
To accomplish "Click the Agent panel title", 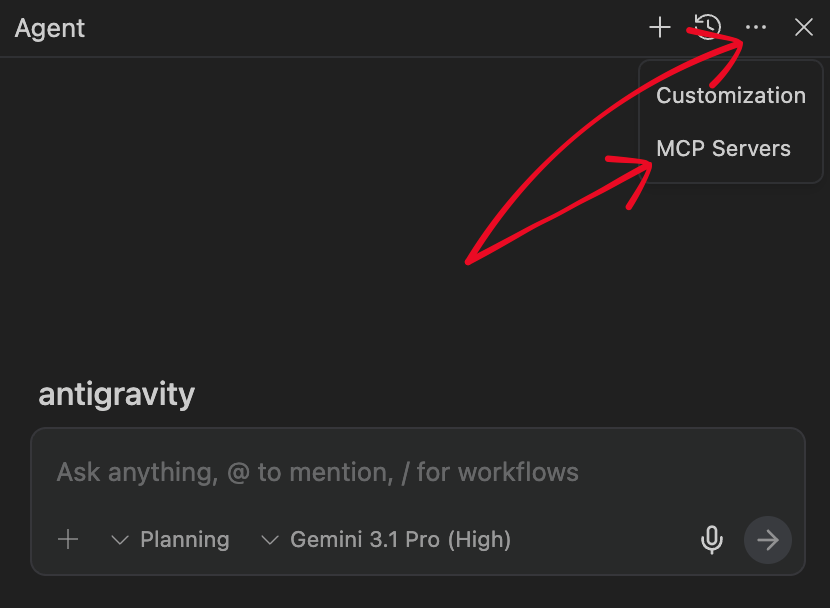I will [50, 28].
